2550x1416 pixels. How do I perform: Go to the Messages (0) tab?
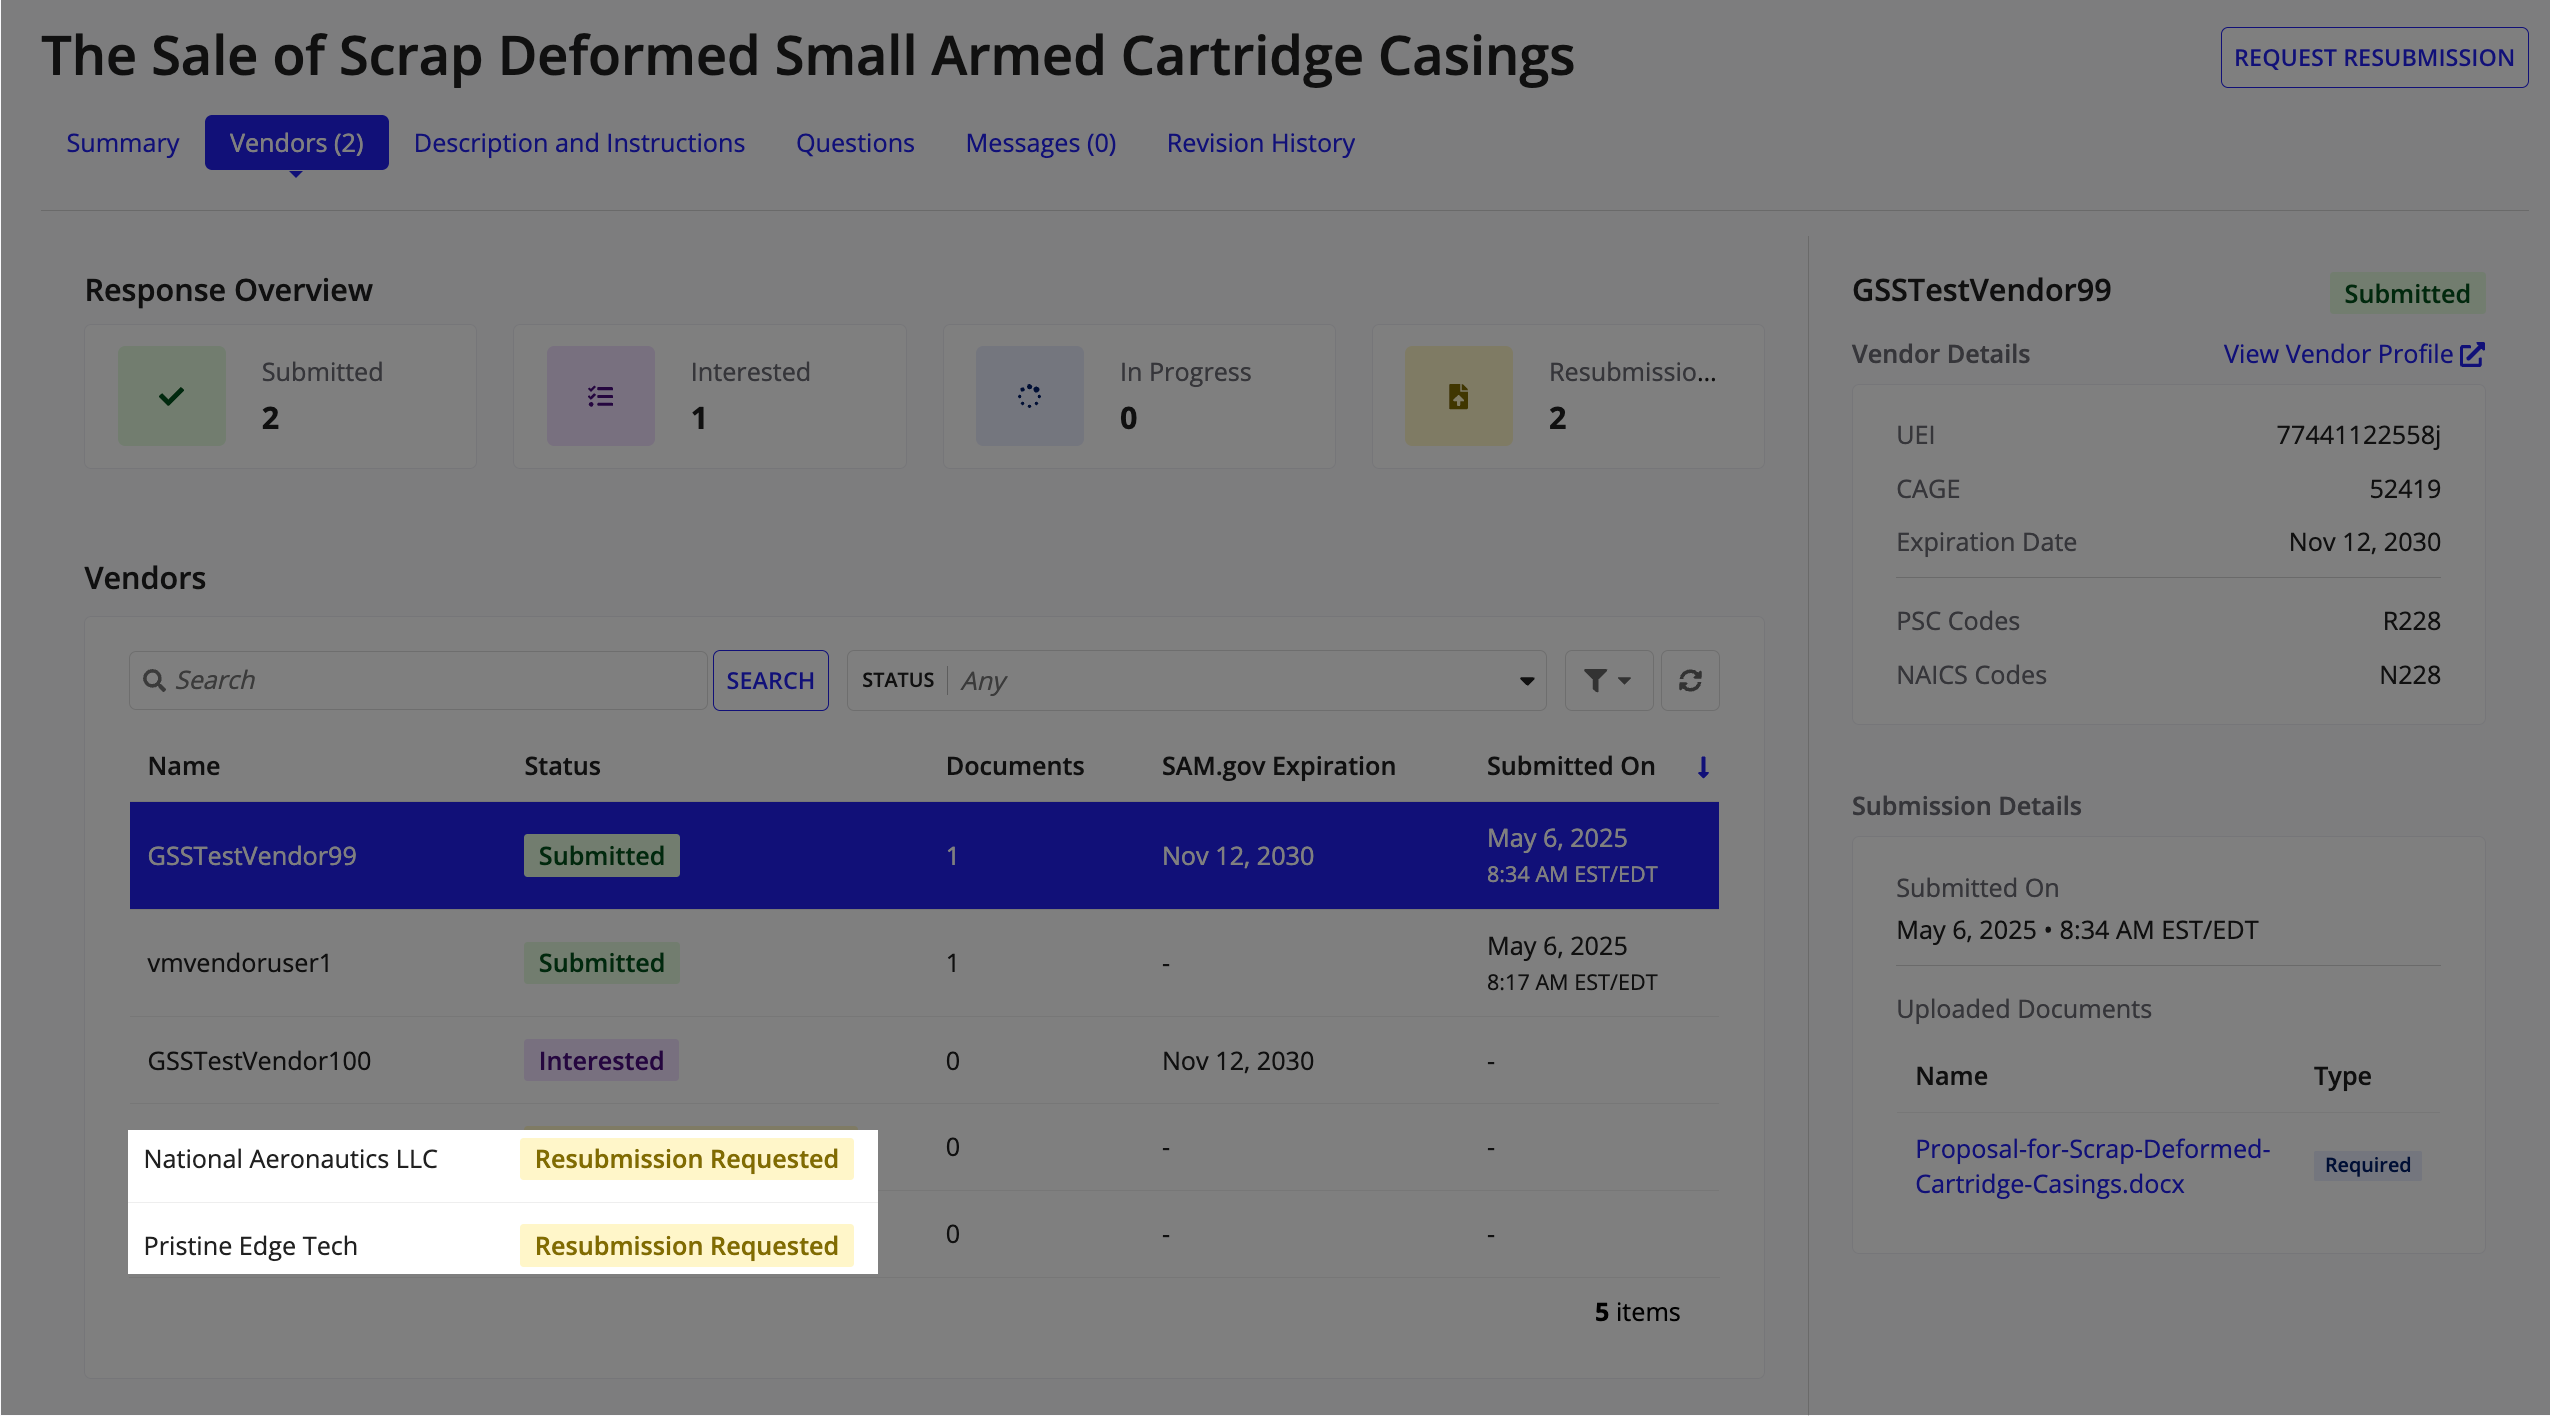point(1041,143)
